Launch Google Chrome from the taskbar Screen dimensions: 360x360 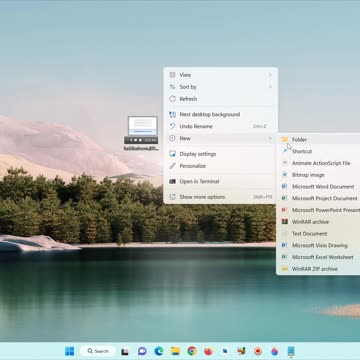coord(192,351)
